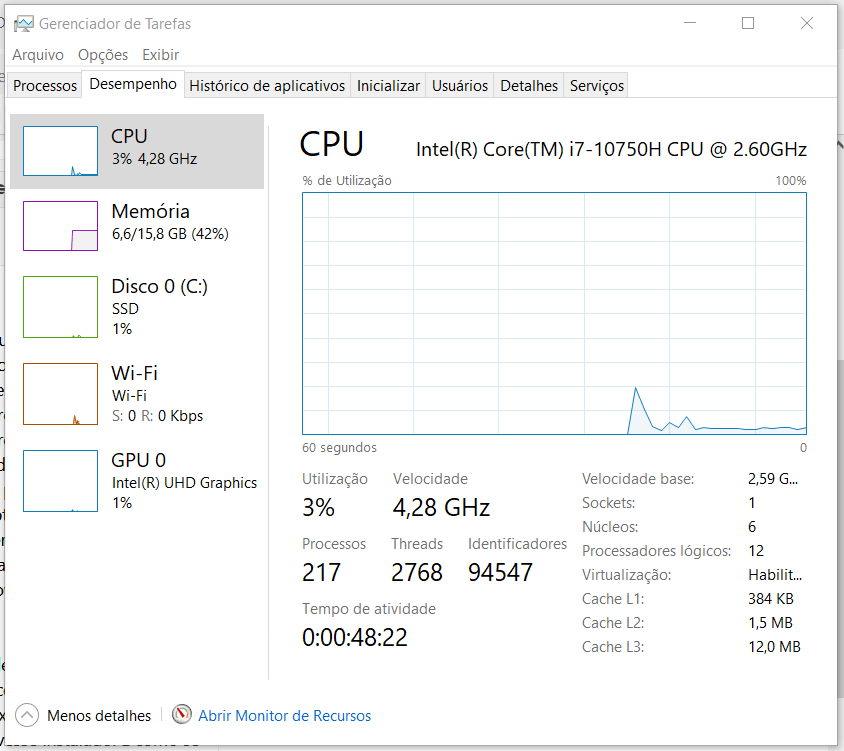
Task: Open the Arquivo menu
Action: pyautogui.click(x=38, y=55)
